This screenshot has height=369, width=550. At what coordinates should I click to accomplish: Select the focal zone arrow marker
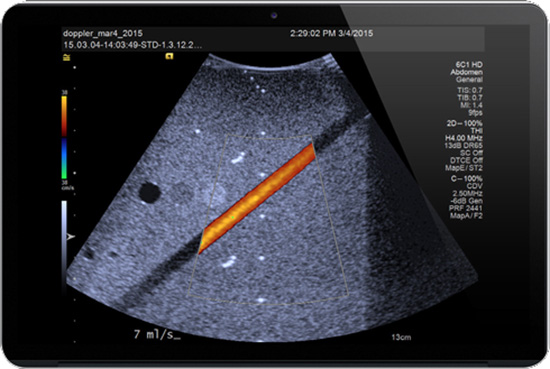[x=71, y=237]
